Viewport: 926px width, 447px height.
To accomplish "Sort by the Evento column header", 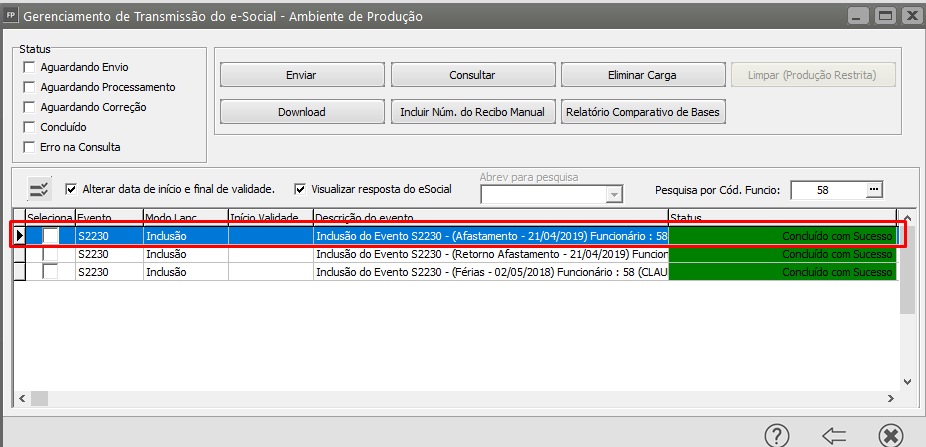I will tap(109, 217).
